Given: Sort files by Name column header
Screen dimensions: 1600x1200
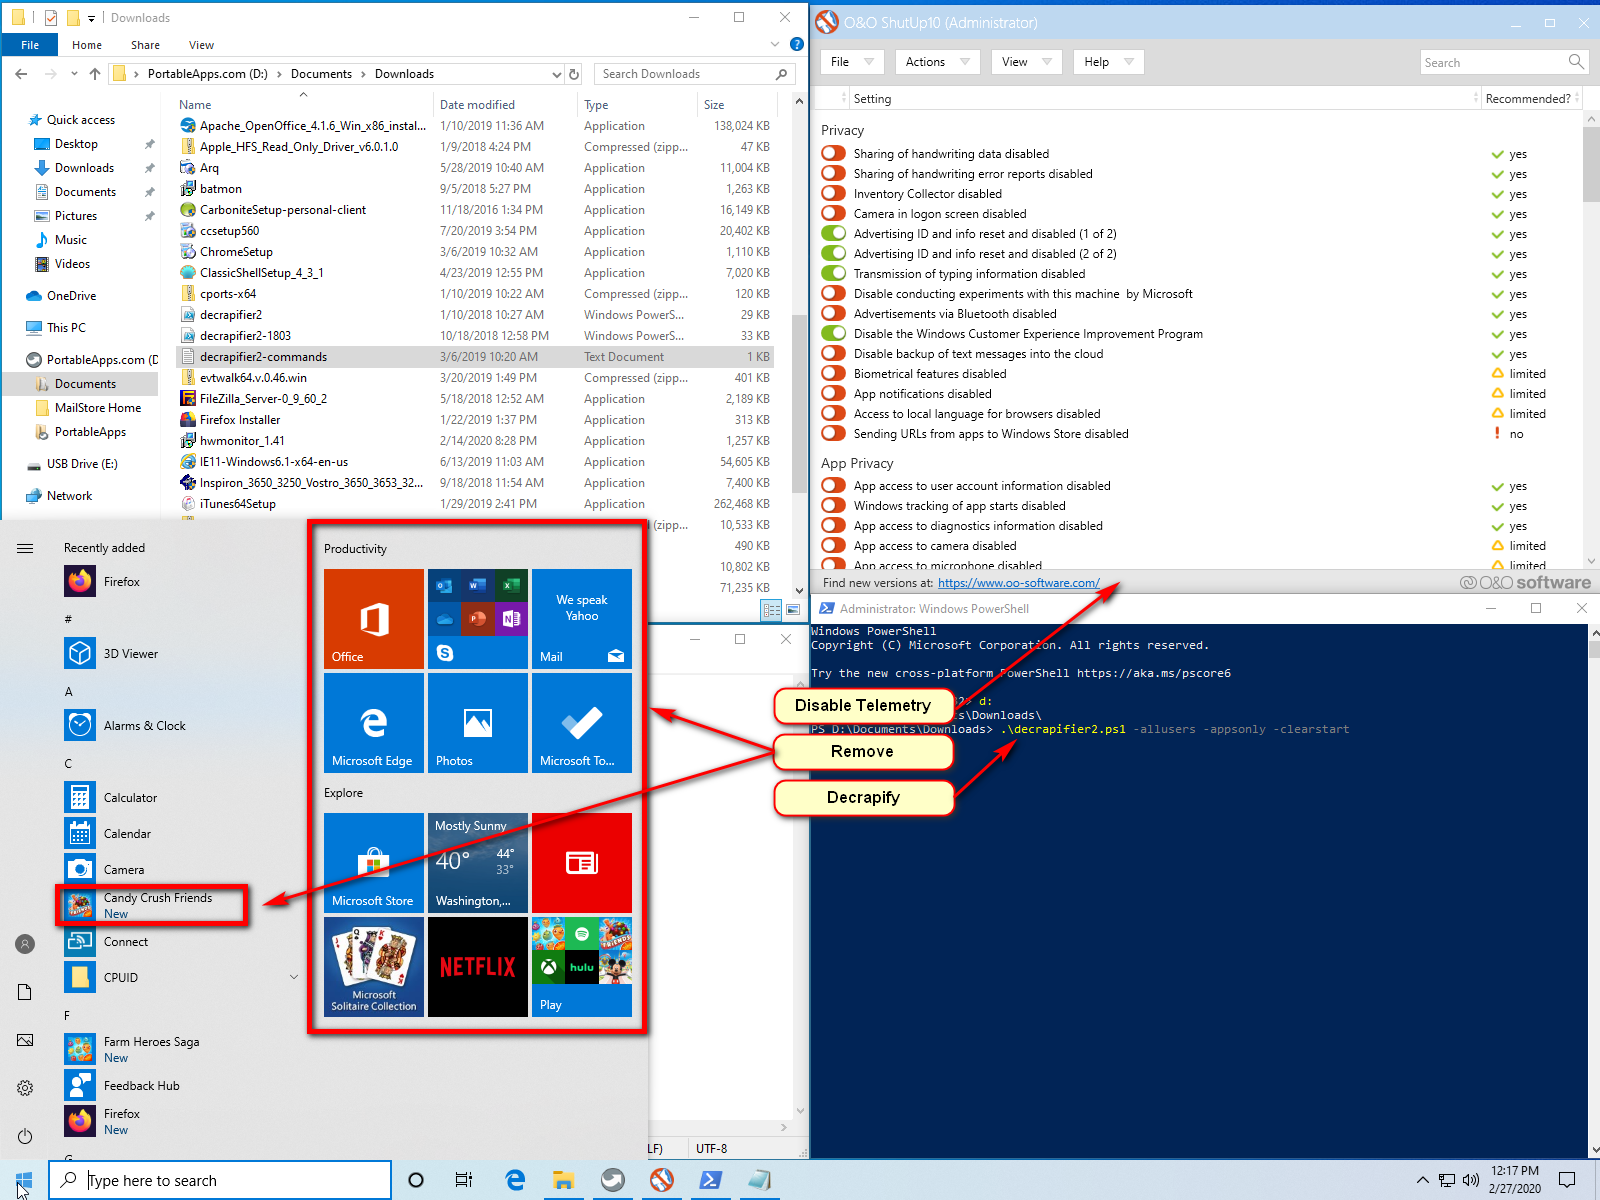Looking at the screenshot, I should (x=305, y=104).
